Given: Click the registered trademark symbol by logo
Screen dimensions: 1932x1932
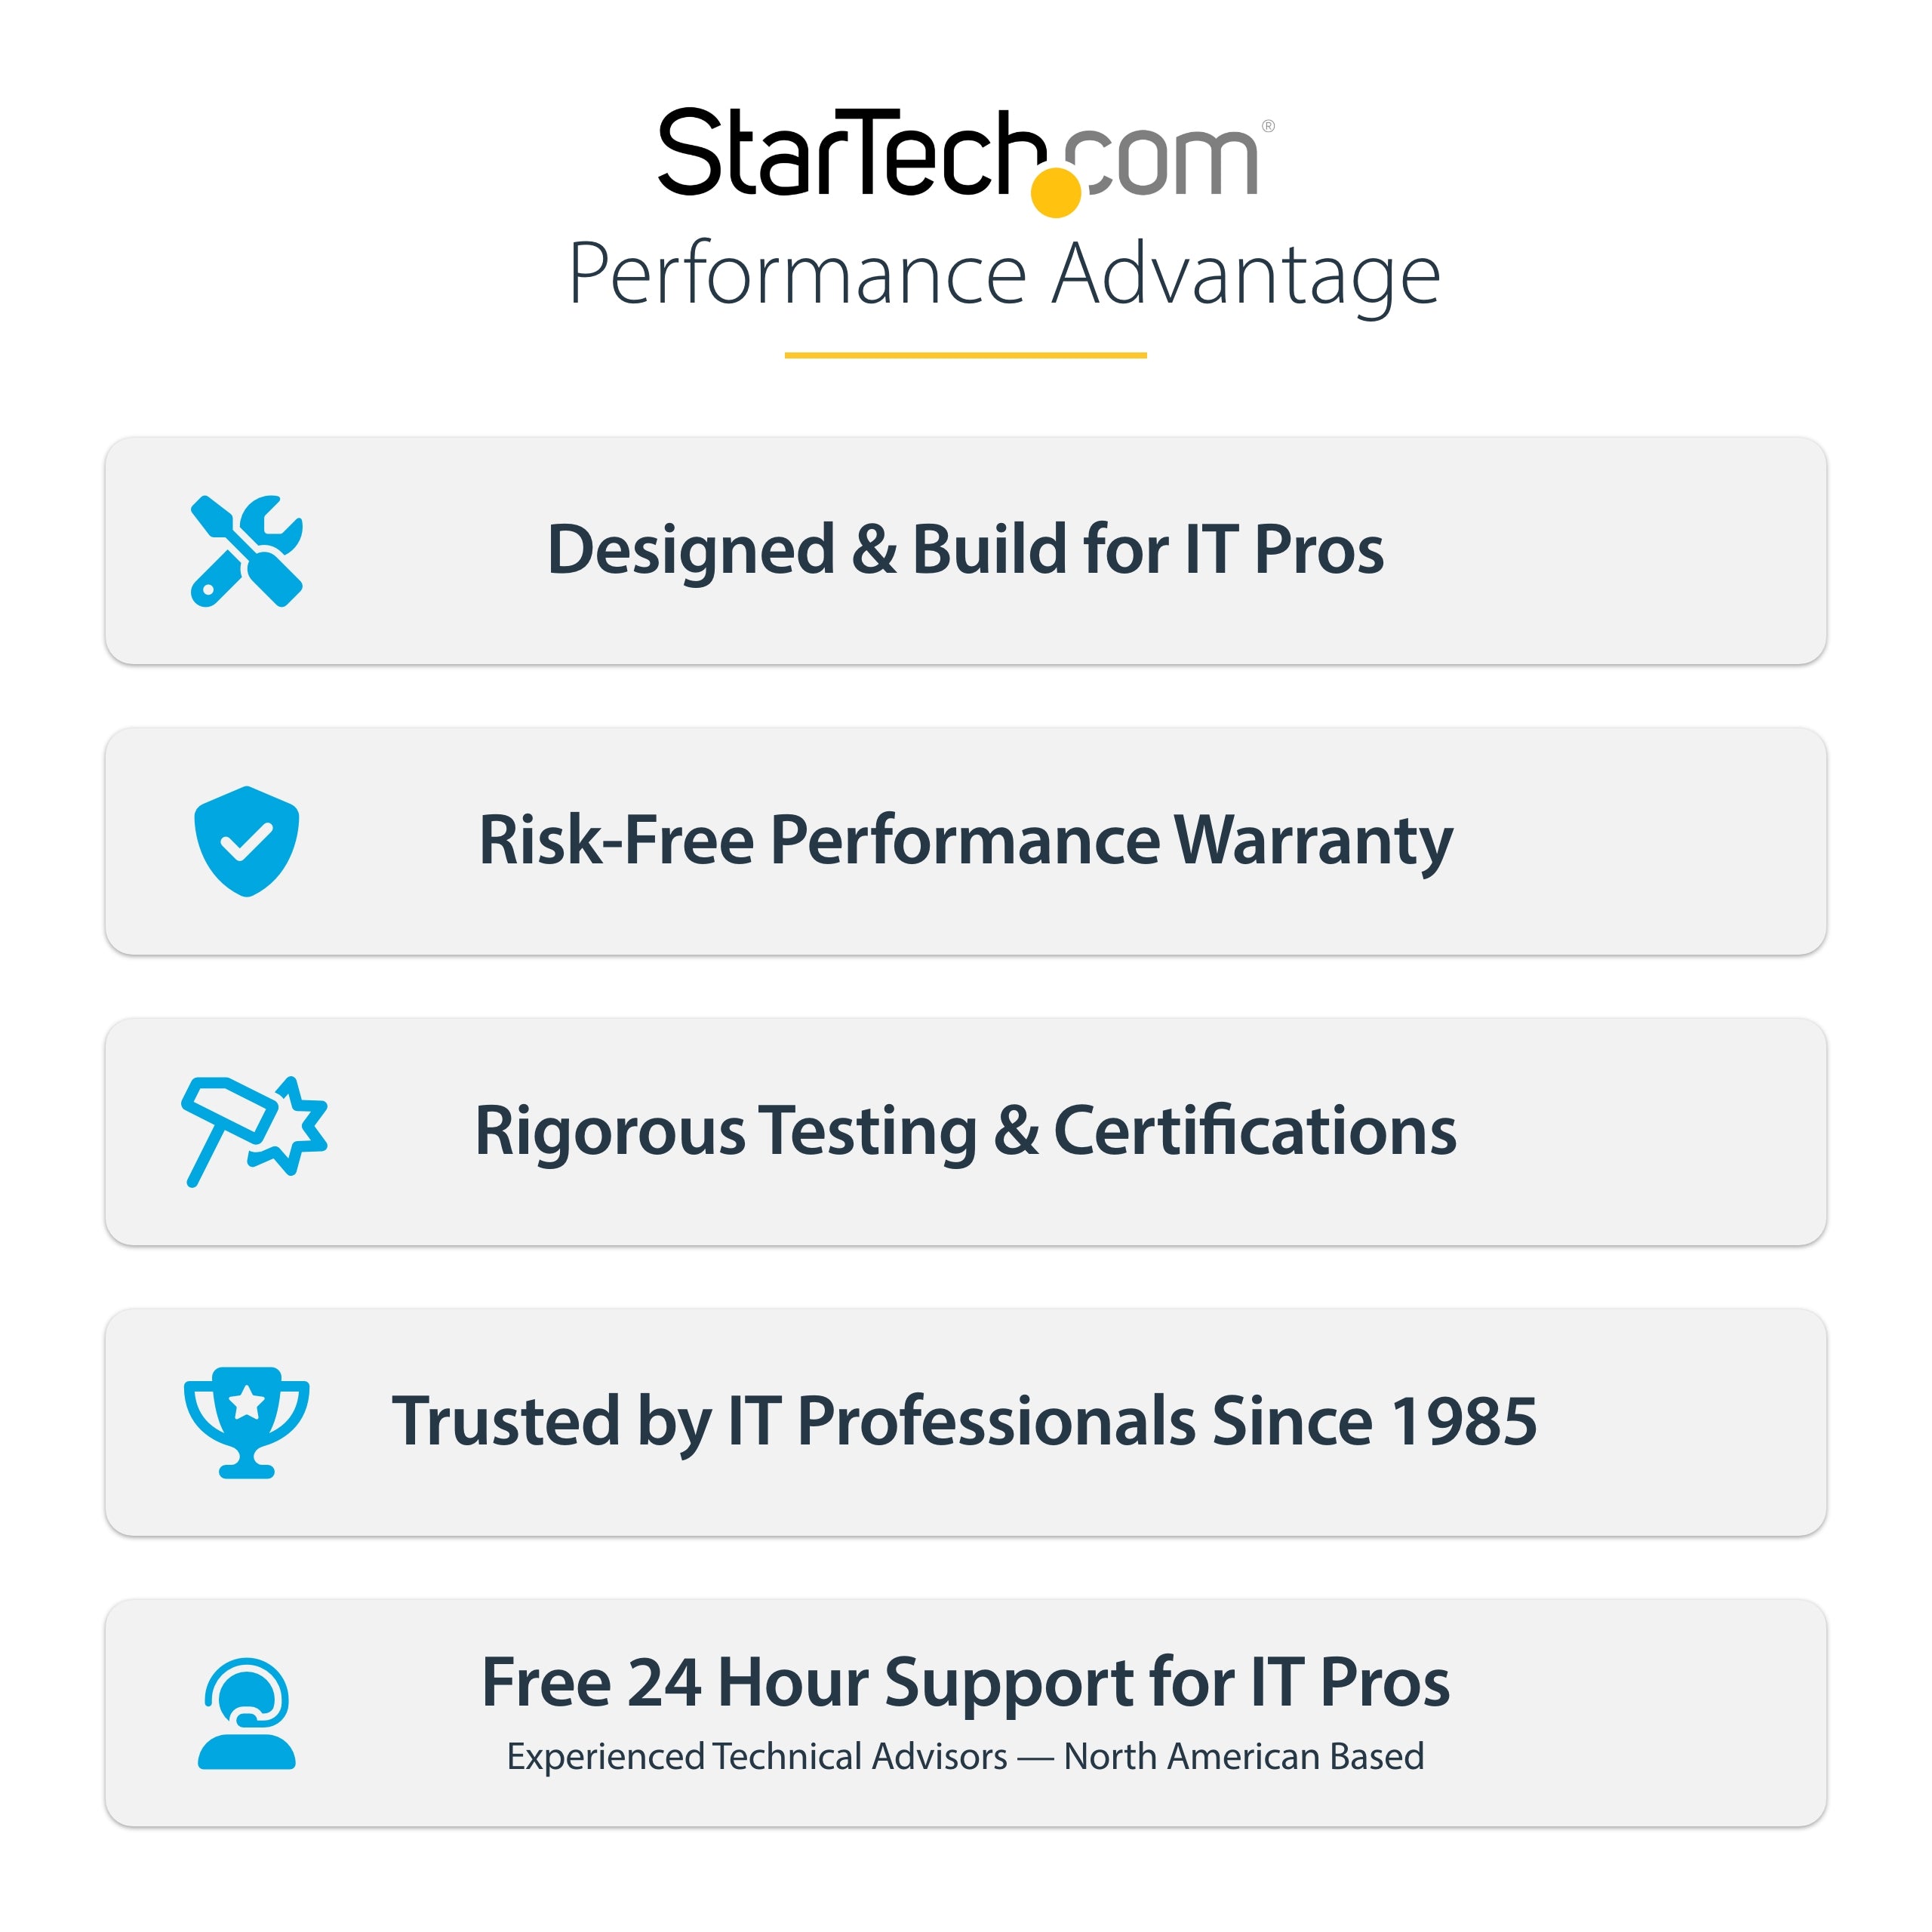Looking at the screenshot, I should coord(1268,126).
